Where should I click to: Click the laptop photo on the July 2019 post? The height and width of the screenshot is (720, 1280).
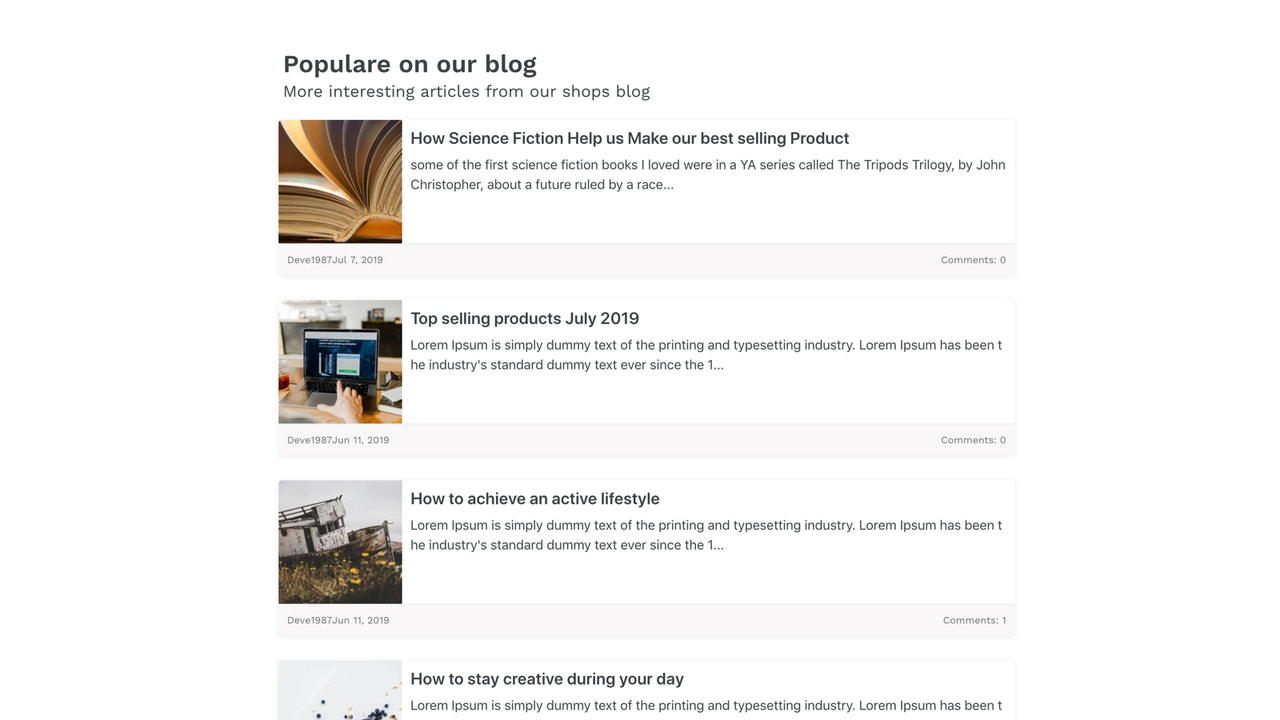(x=340, y=361)
